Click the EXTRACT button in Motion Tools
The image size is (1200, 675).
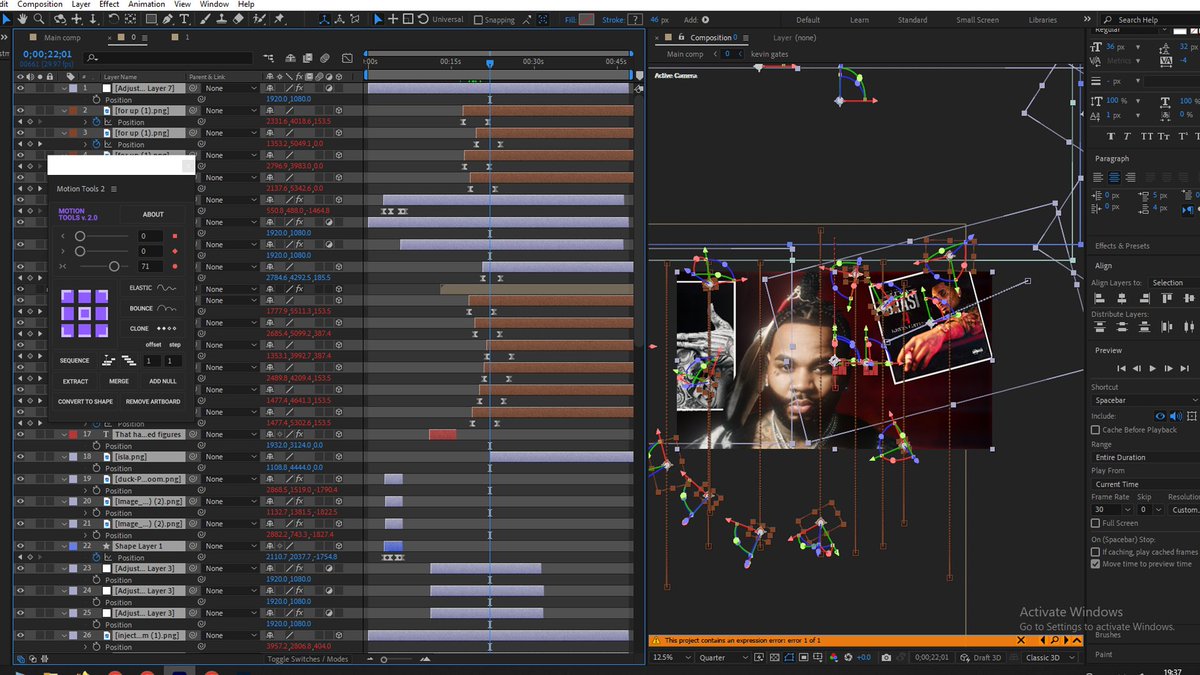pos(76,381)
